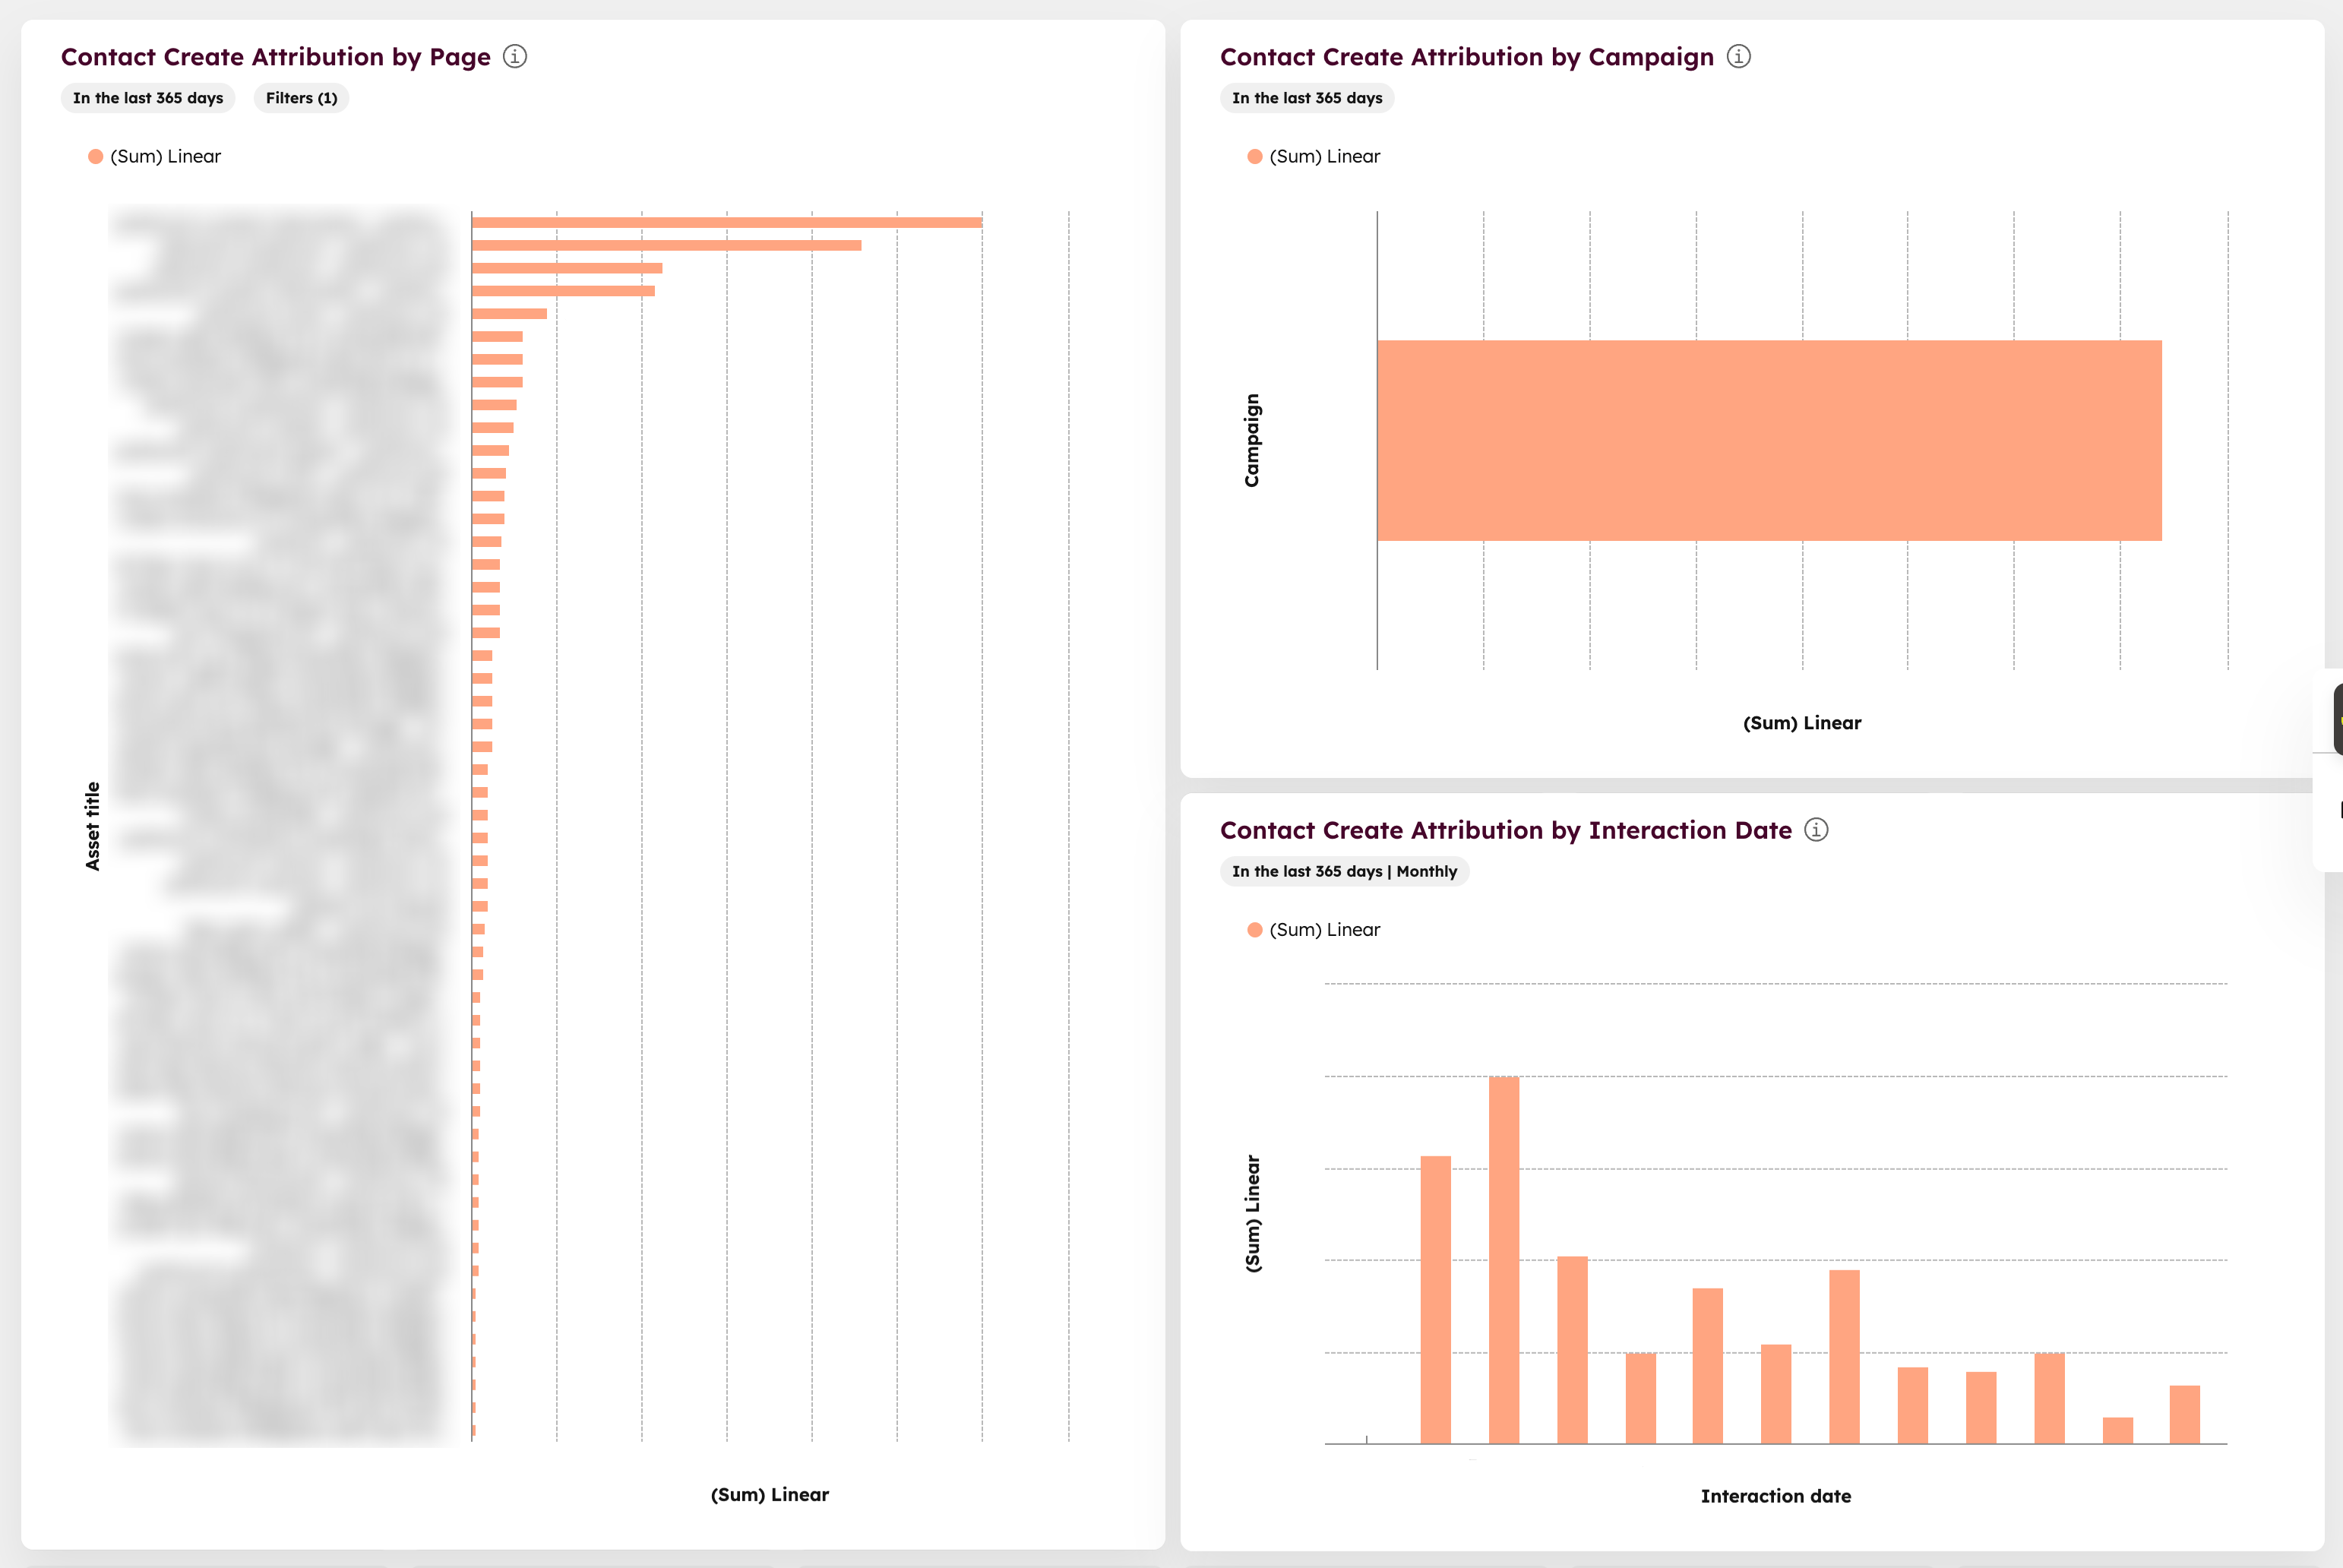Viewport: 2343px width, 1568px height.
Task: Click the 'Contact Create Attribution by Interaction Date' title
Action: [x=1505, y=830]
